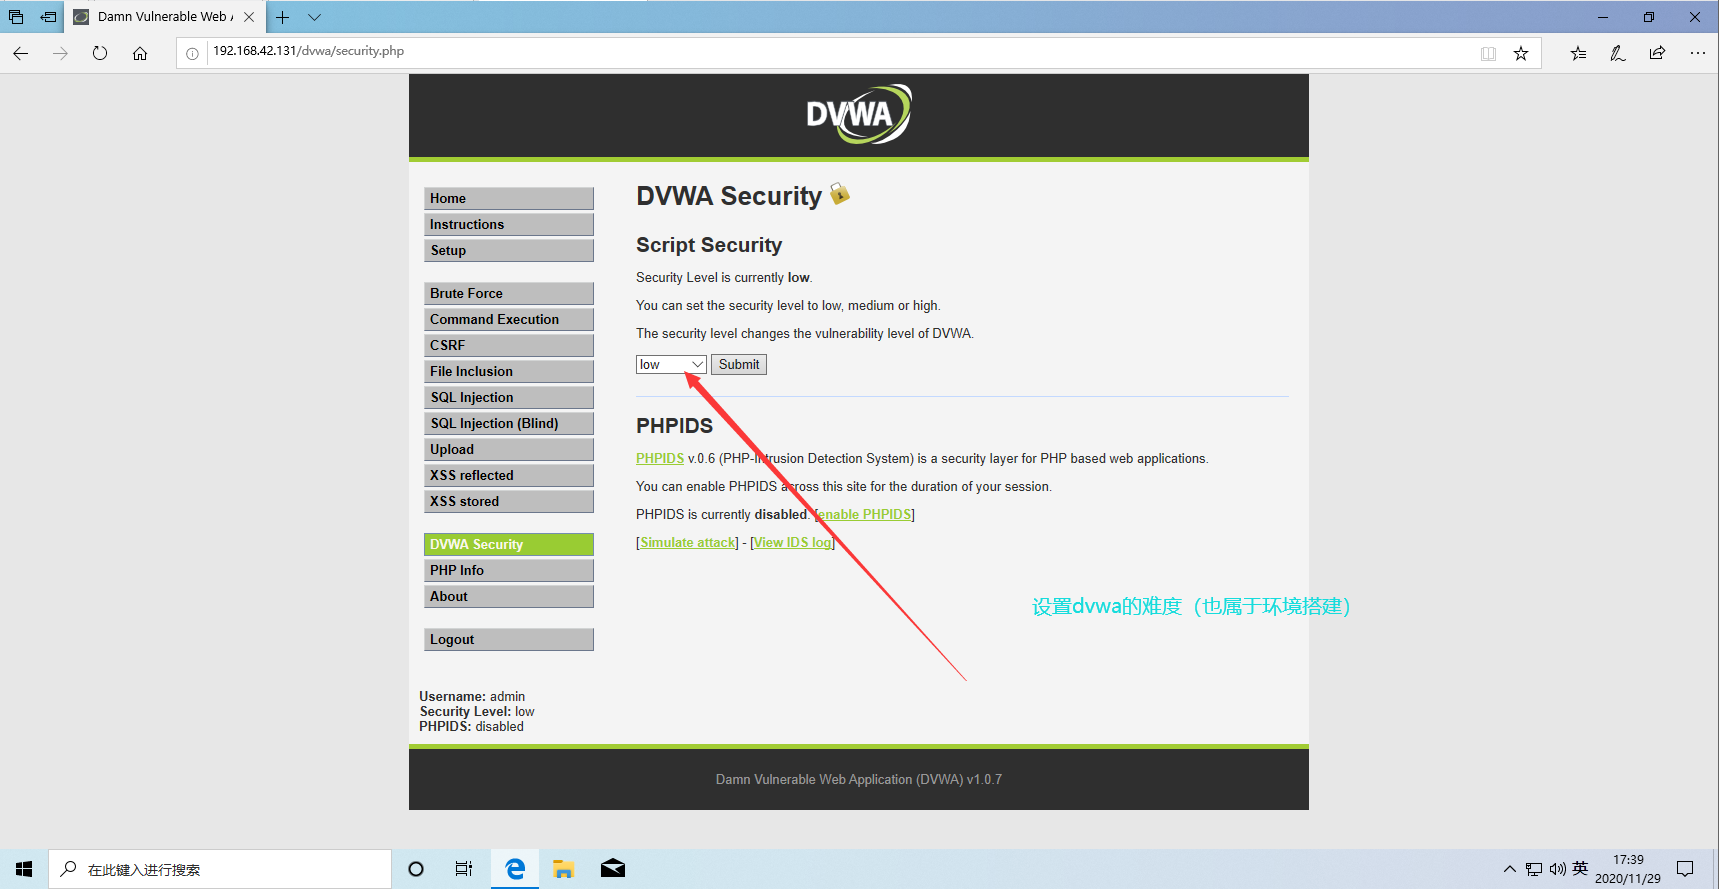
Task: Reload the page with the refresh icon
Action: (x=100, y=53)
